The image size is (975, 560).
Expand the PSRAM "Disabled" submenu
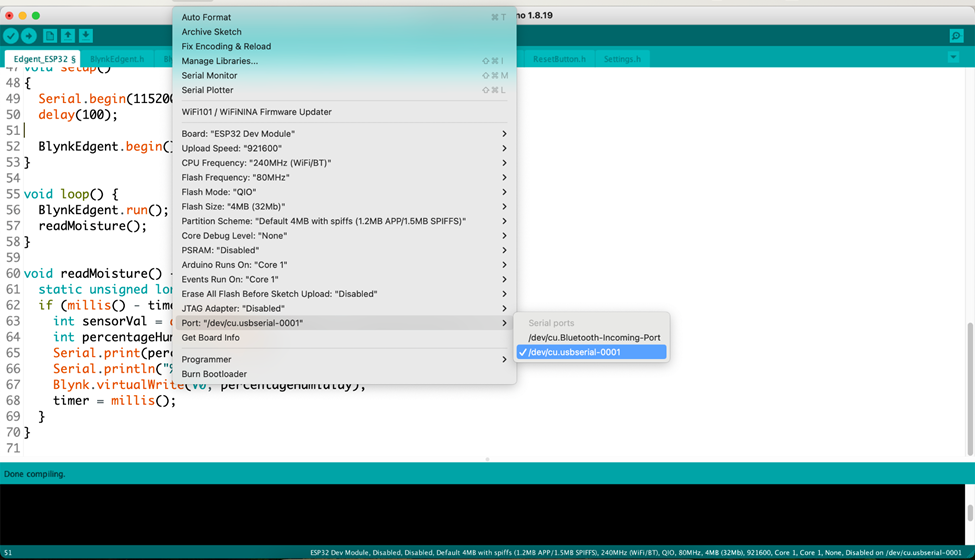(344, 250)
